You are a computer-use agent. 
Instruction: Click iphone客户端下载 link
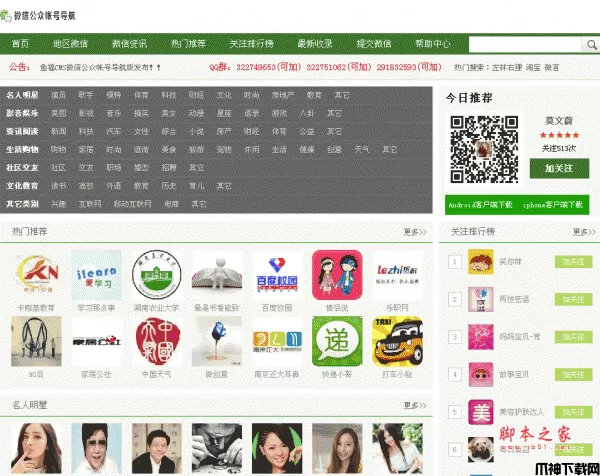tap(553, 205)
